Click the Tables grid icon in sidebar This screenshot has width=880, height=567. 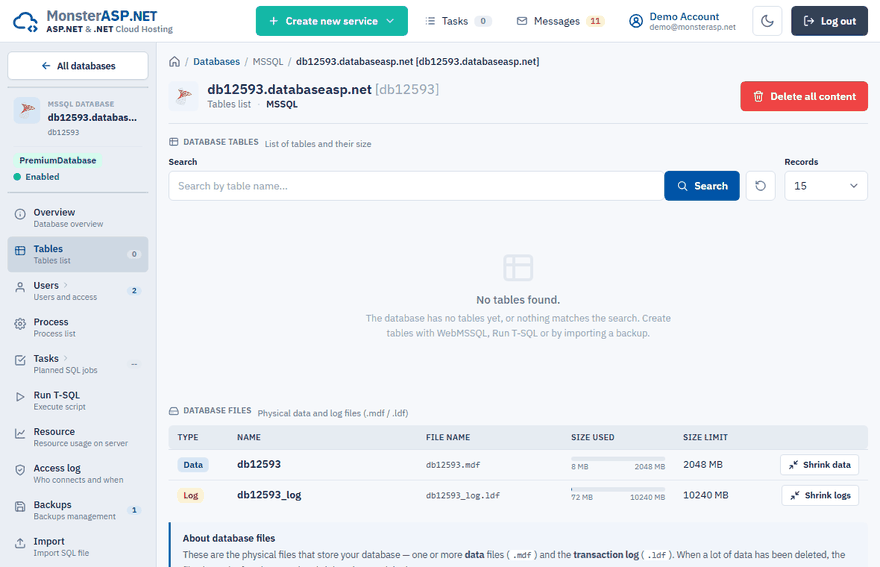pos(20,250)
